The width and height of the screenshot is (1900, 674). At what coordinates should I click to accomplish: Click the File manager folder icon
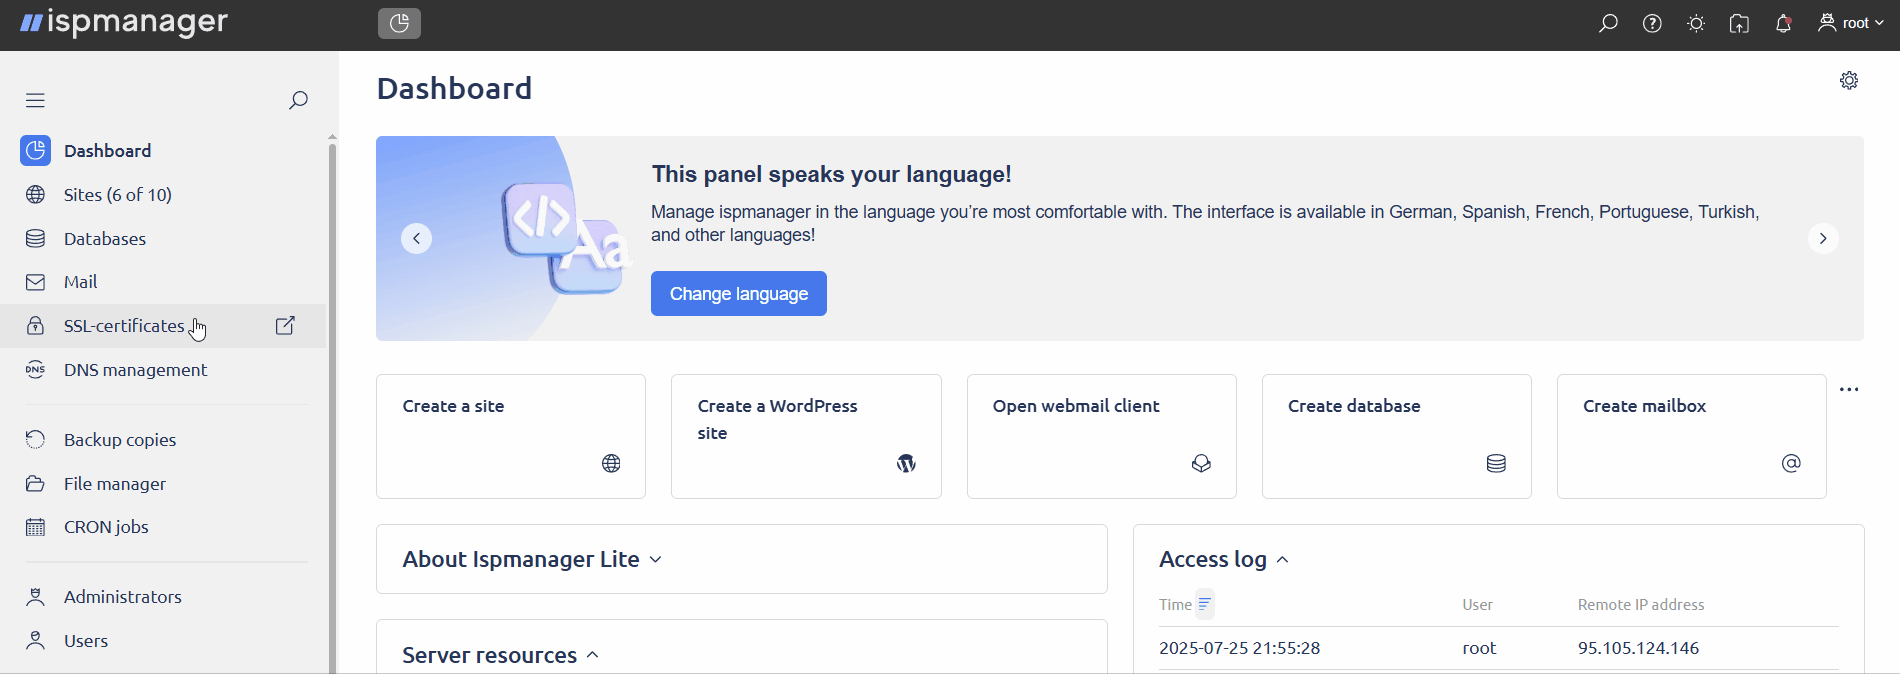pos(35,484)
